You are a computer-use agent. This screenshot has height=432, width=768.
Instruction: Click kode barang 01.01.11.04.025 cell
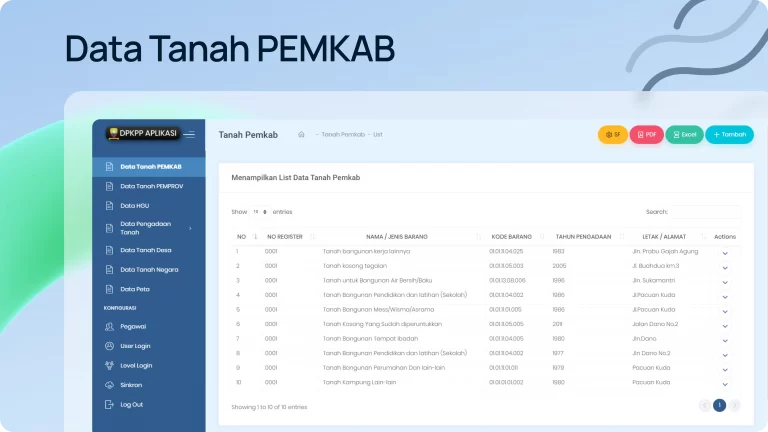pyautogui.click(x=506, y=251)
